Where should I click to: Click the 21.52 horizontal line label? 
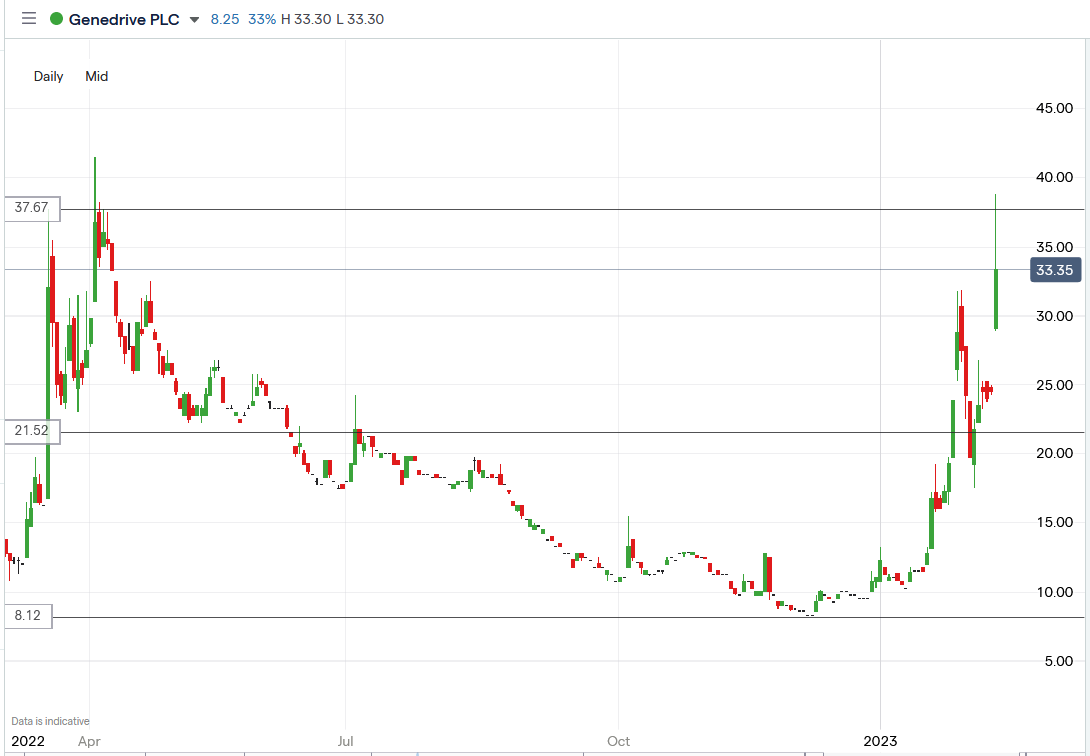click(32, 432)
